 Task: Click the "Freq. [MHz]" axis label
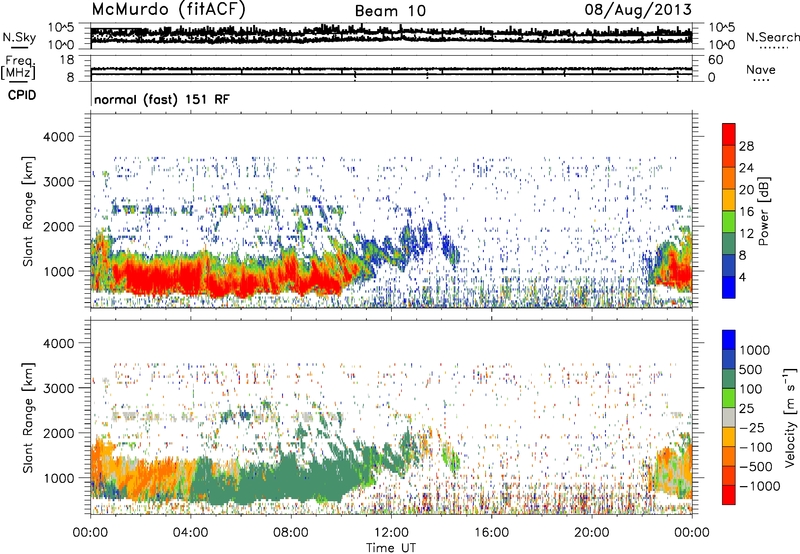tap(18, 67)
